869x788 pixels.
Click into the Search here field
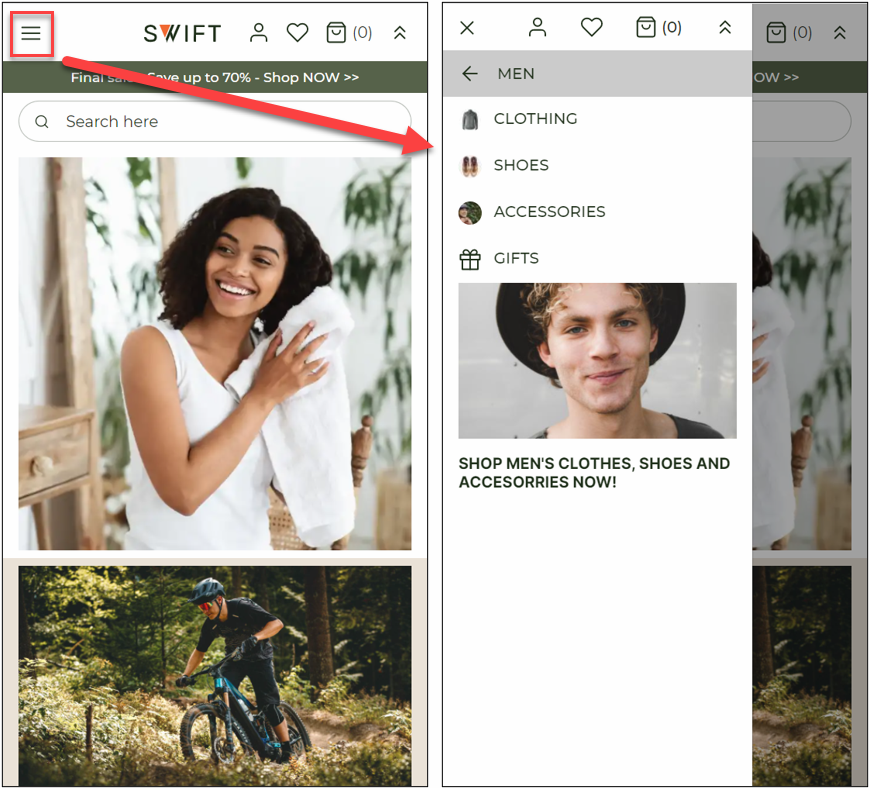click(x=215, y=122)
